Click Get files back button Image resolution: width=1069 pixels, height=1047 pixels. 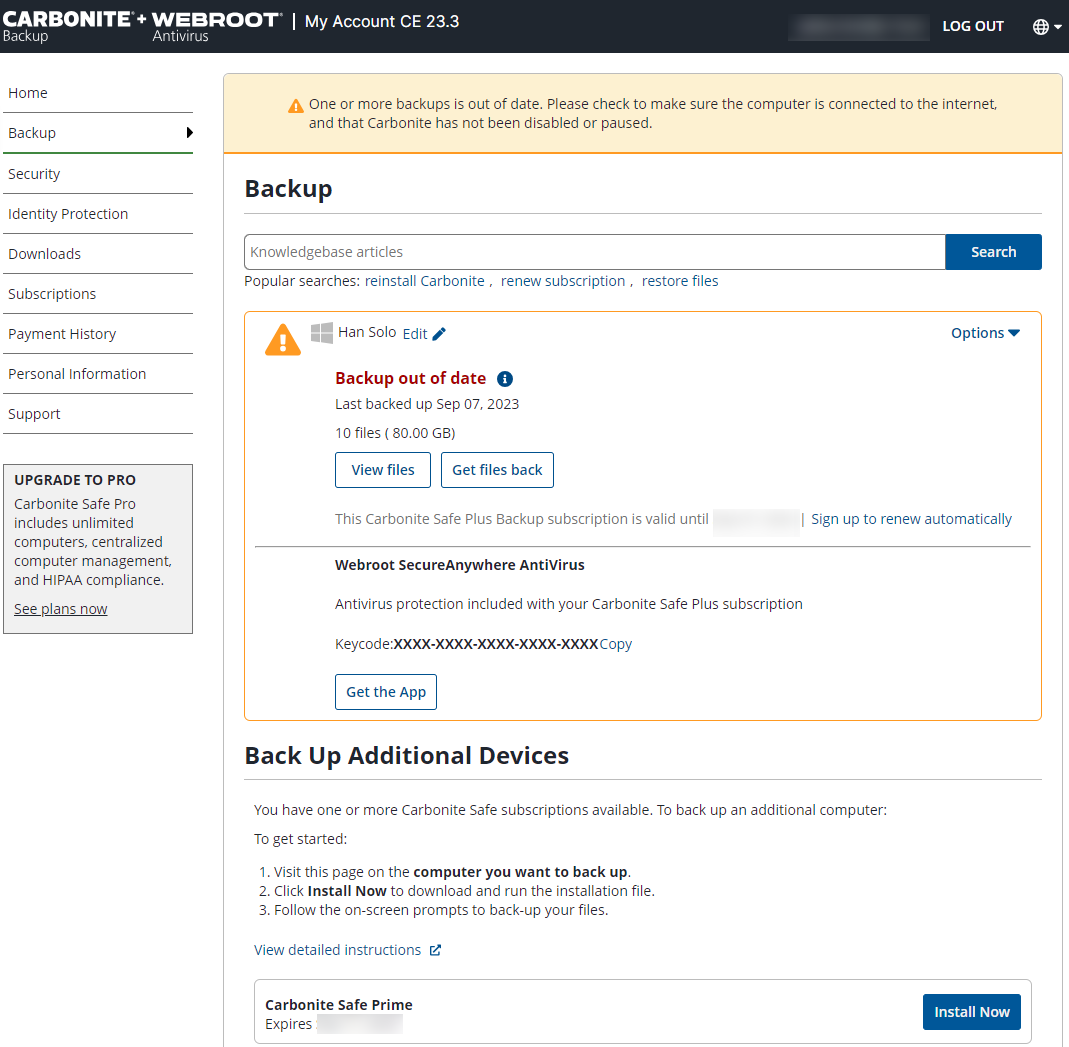click(x=497, y=470)
